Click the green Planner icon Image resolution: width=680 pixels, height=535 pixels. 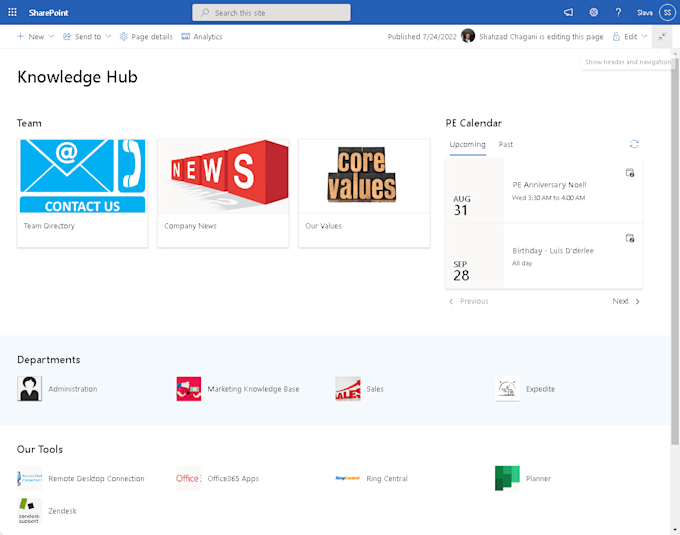pyautogui.click(x=507, y=479)
